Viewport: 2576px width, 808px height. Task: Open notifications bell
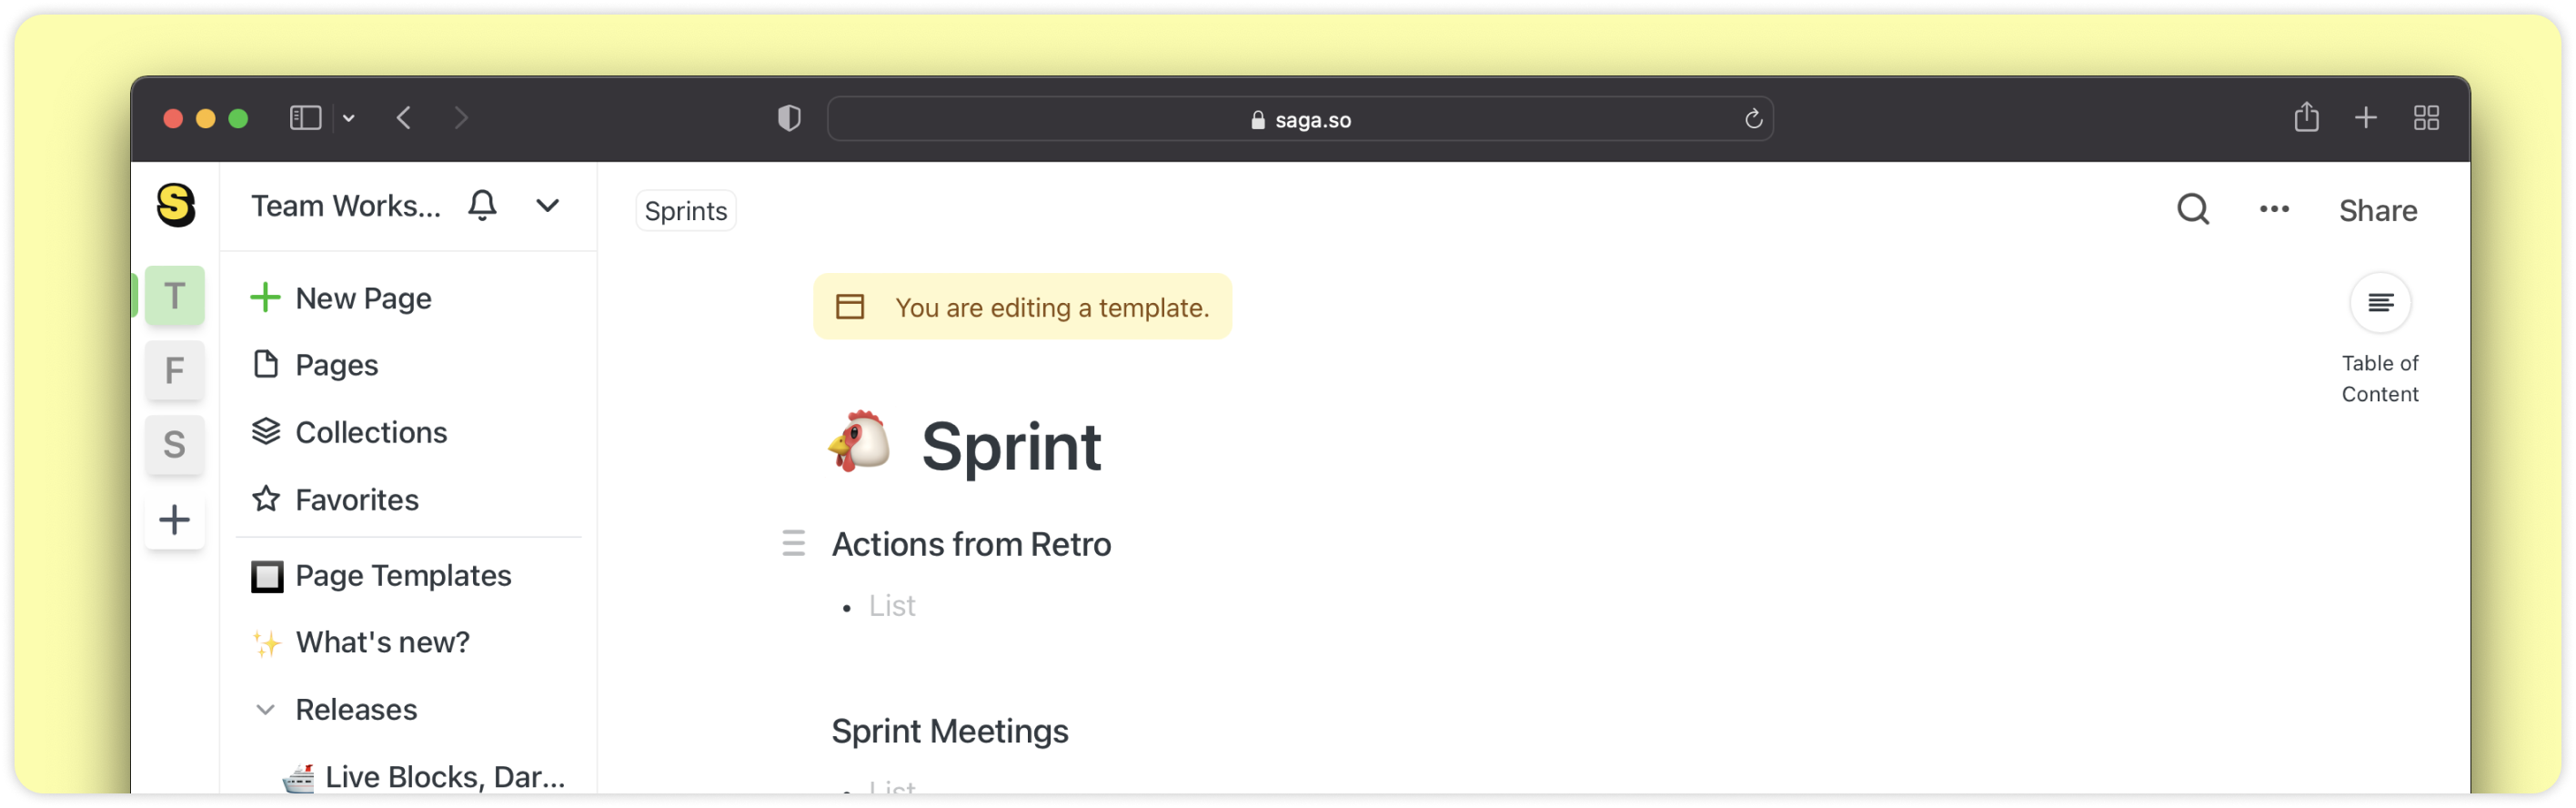[482, 205]
